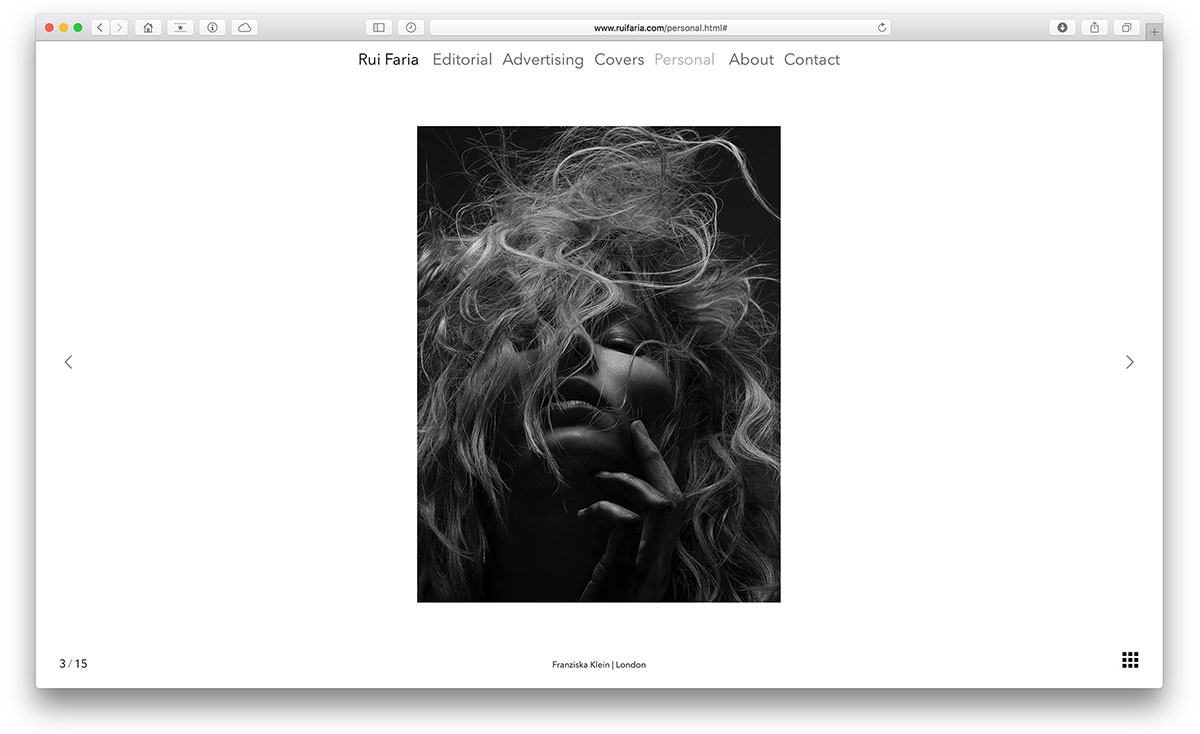Open thumbnail grid view icon
1200x734 pixels.
click(1130, 660)
